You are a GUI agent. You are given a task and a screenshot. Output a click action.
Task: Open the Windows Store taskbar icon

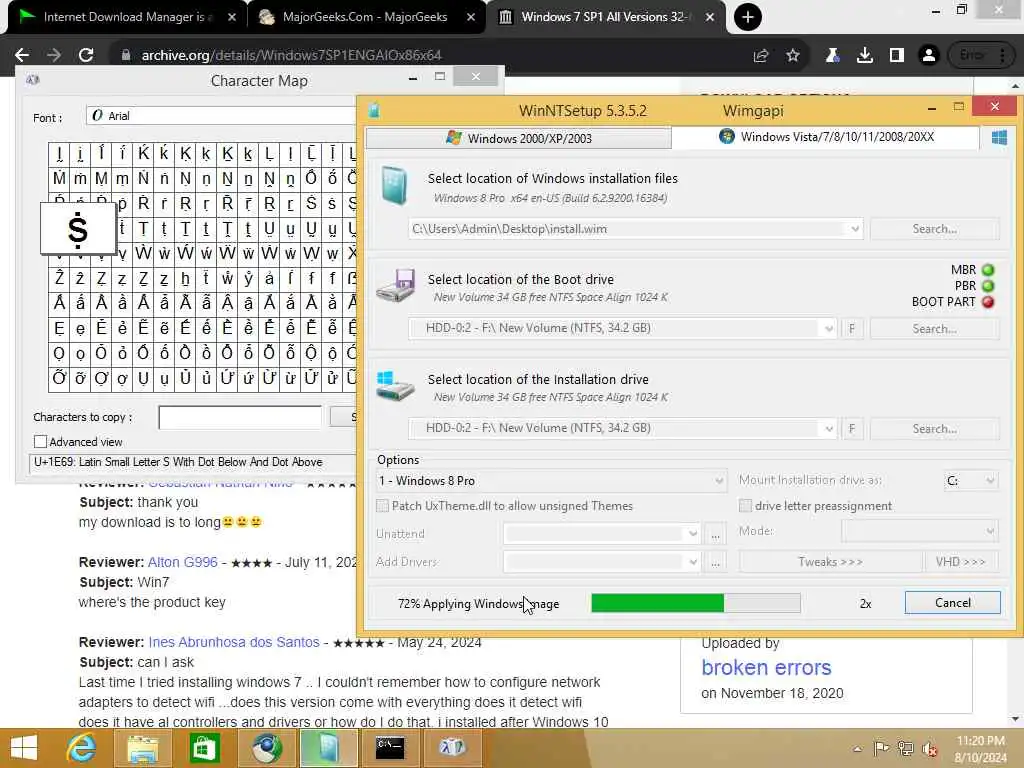tap(204, 748)
